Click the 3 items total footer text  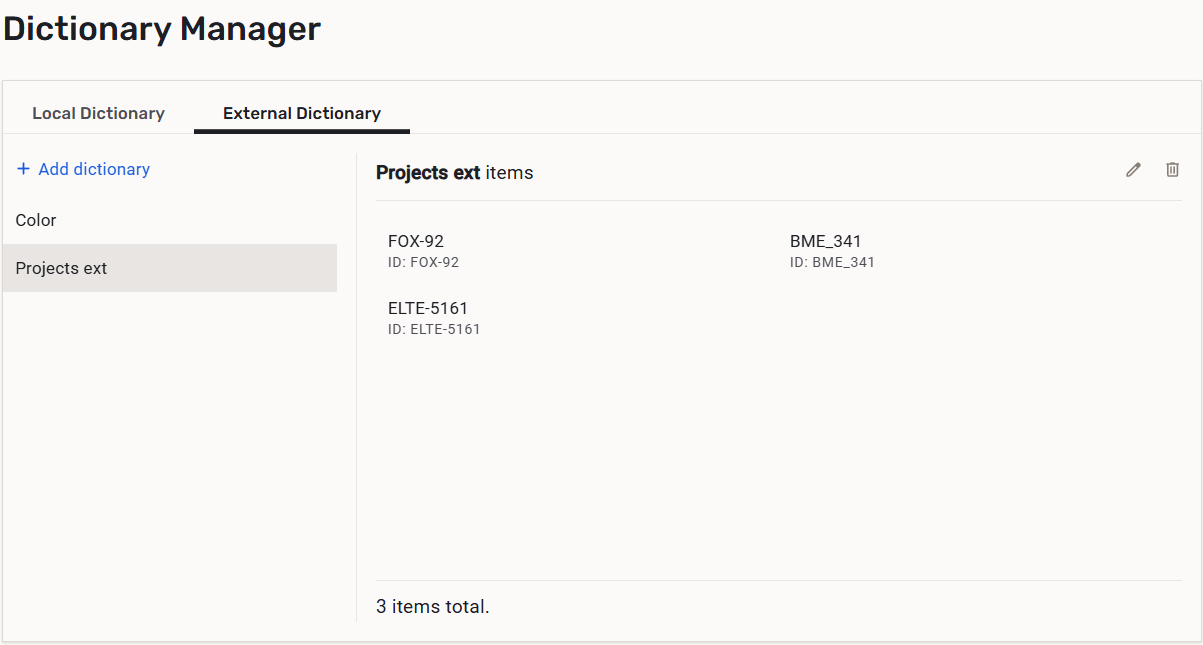(433, 606)
